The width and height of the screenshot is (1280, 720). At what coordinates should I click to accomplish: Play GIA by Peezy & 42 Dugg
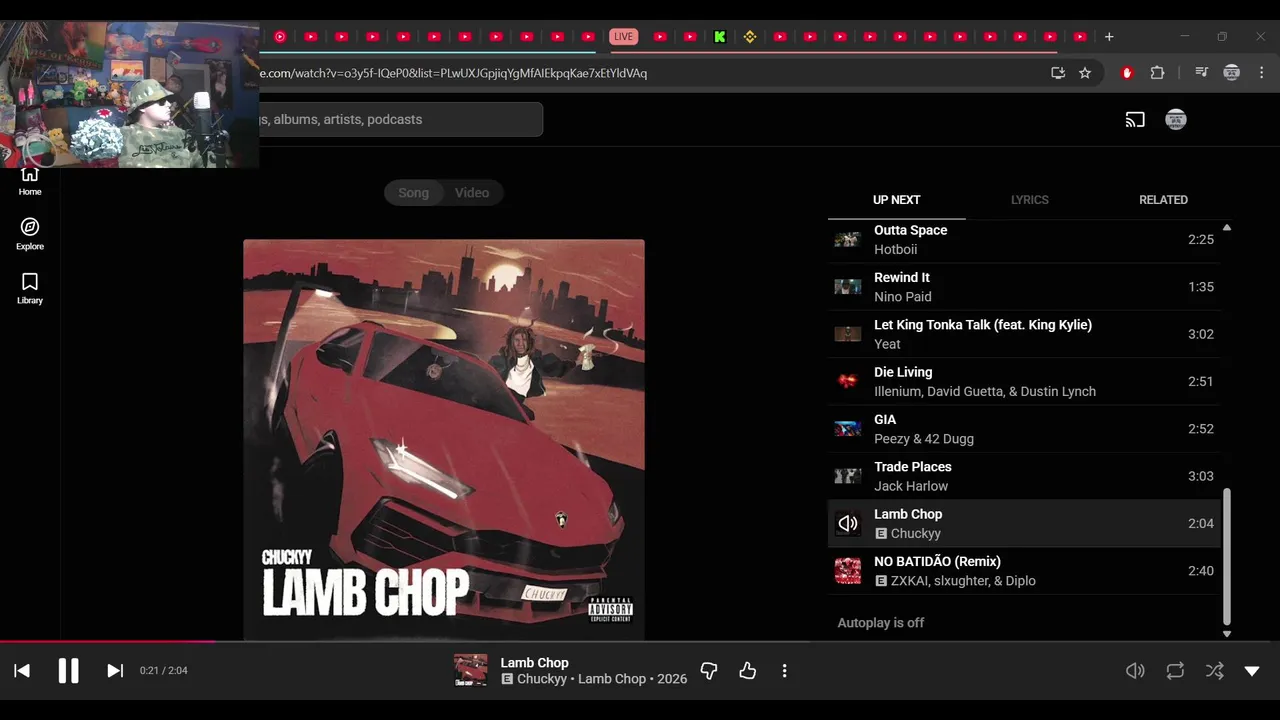click(1024, 429)
